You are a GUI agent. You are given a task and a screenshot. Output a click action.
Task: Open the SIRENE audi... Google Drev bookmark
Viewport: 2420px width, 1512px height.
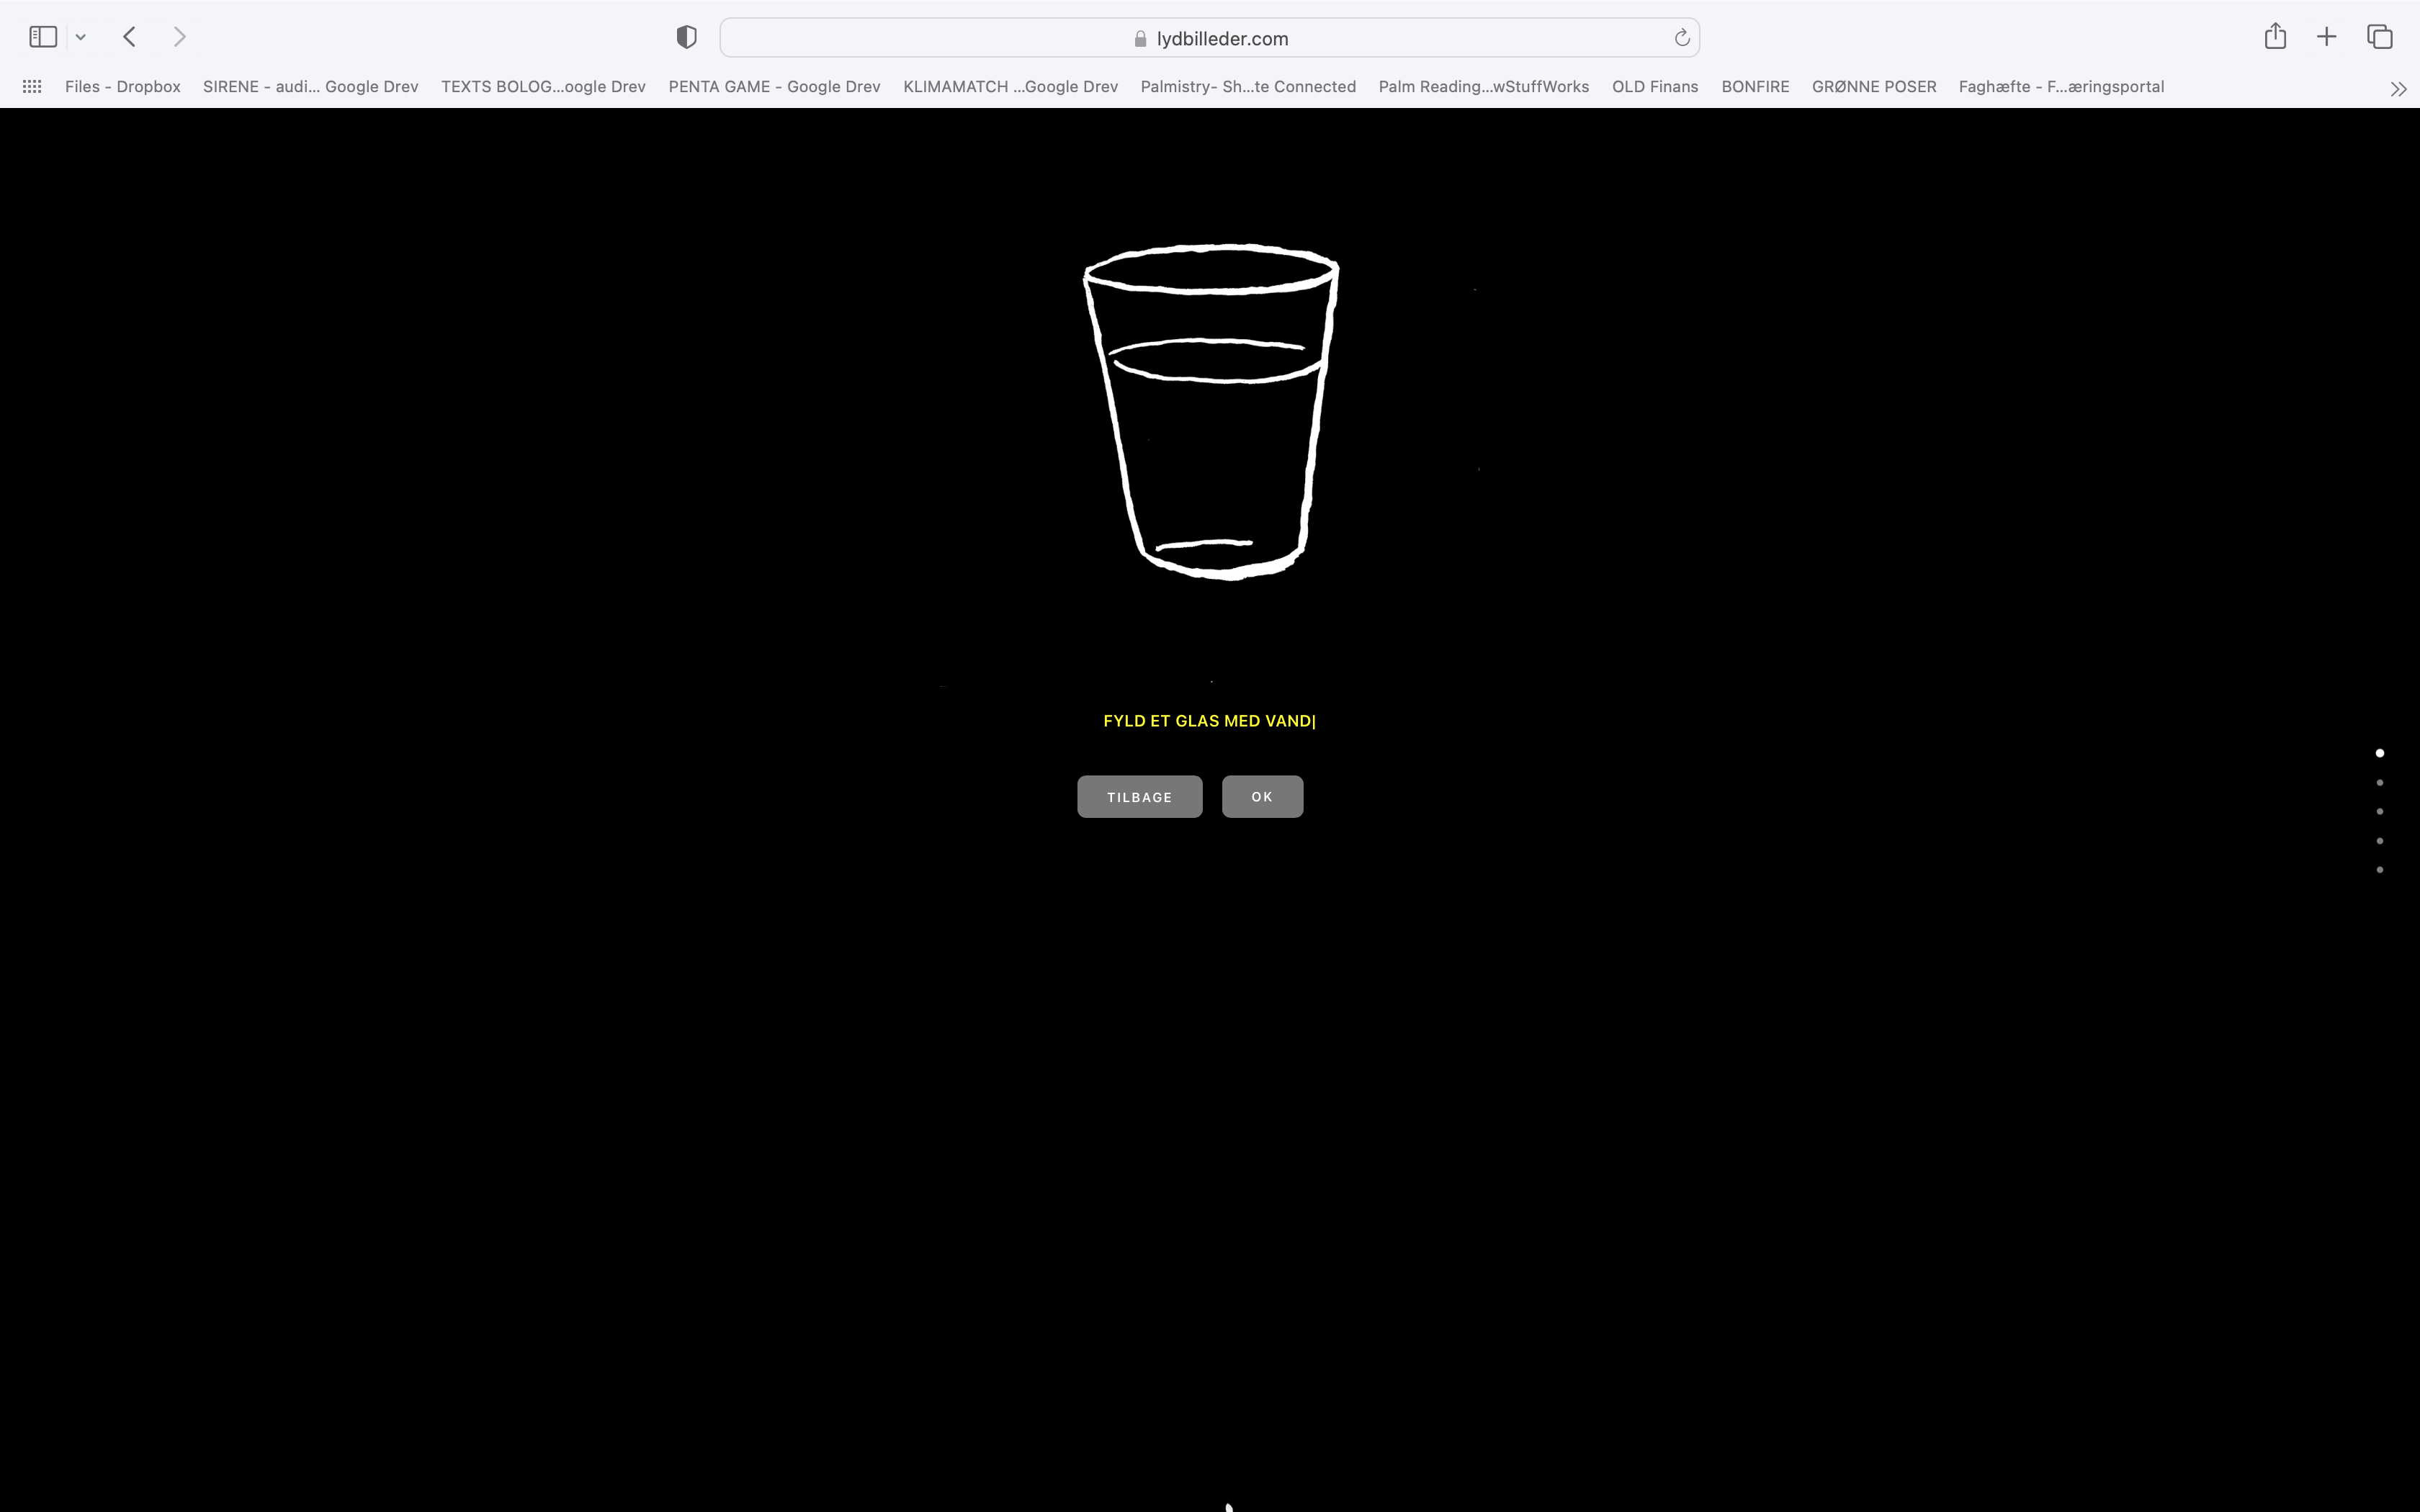(x=310, y=87)
